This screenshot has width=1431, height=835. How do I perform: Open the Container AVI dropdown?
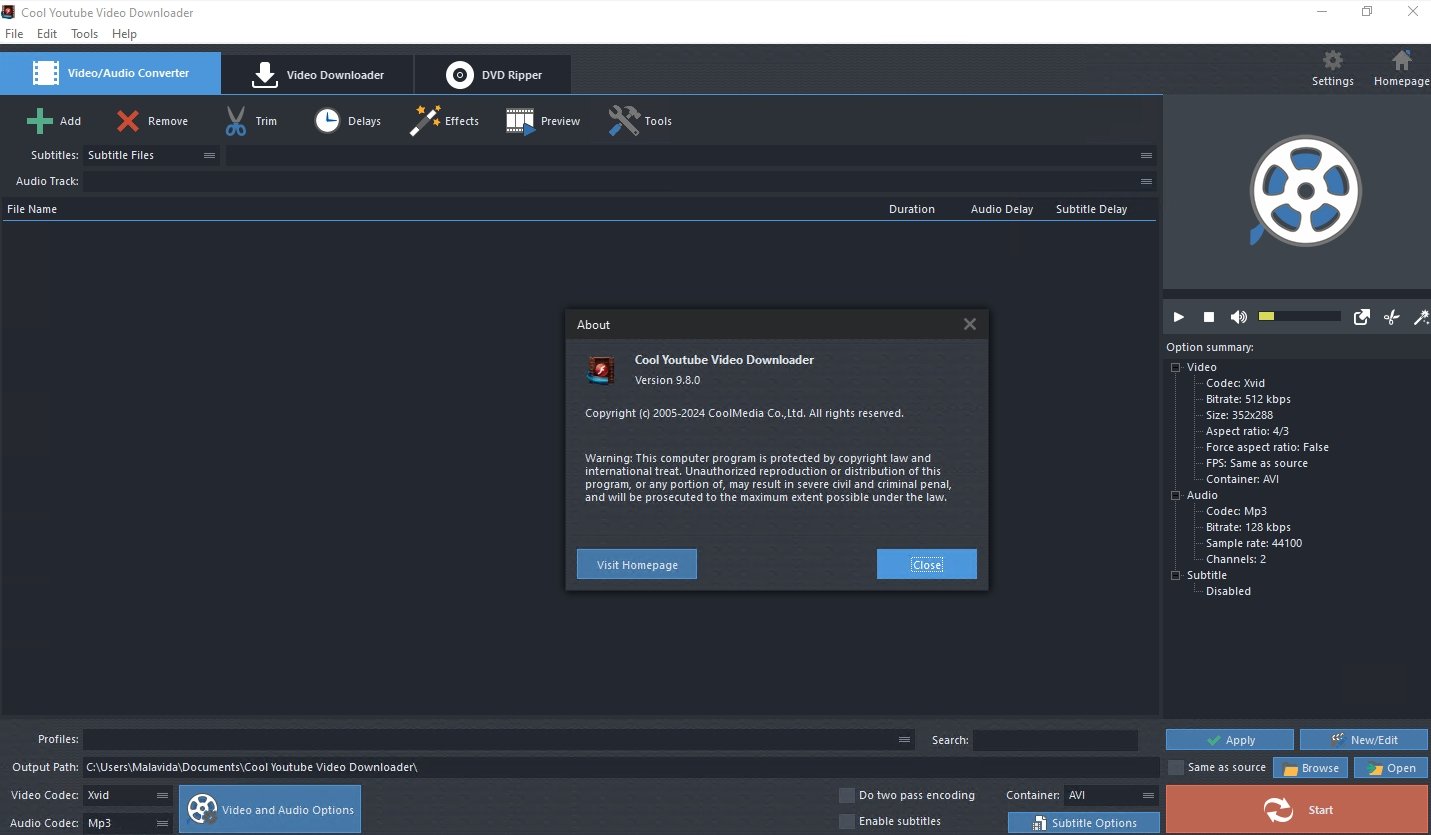1111,795
